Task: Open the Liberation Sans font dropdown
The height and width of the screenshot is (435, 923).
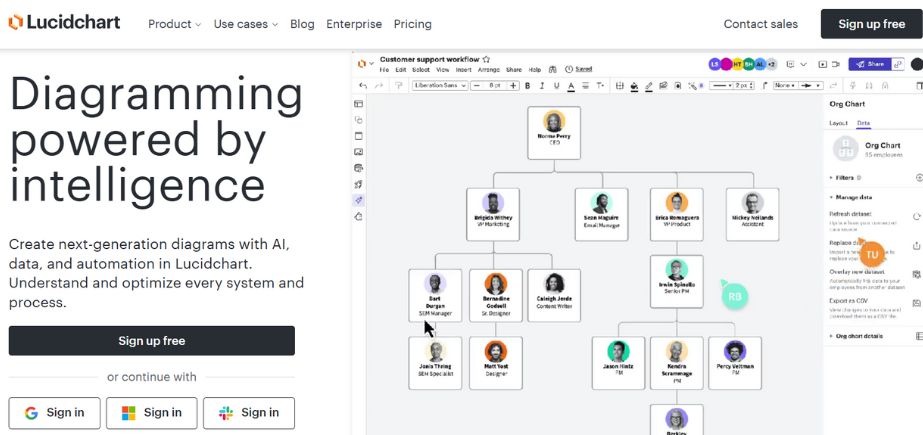Action: (x=440, y=86)
